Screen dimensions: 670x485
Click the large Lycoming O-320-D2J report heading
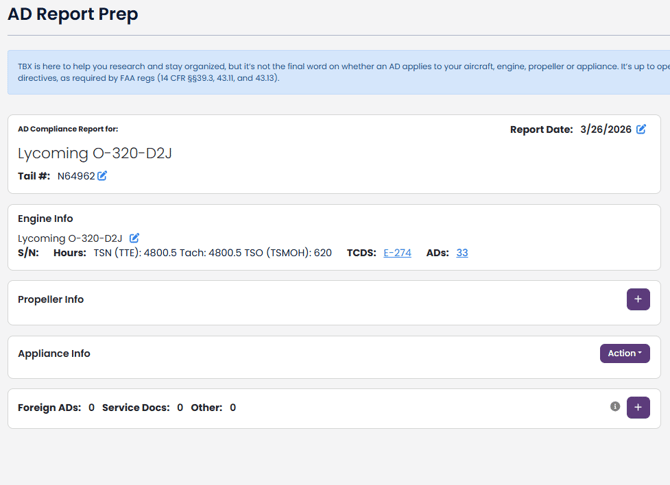pos(95,153)
